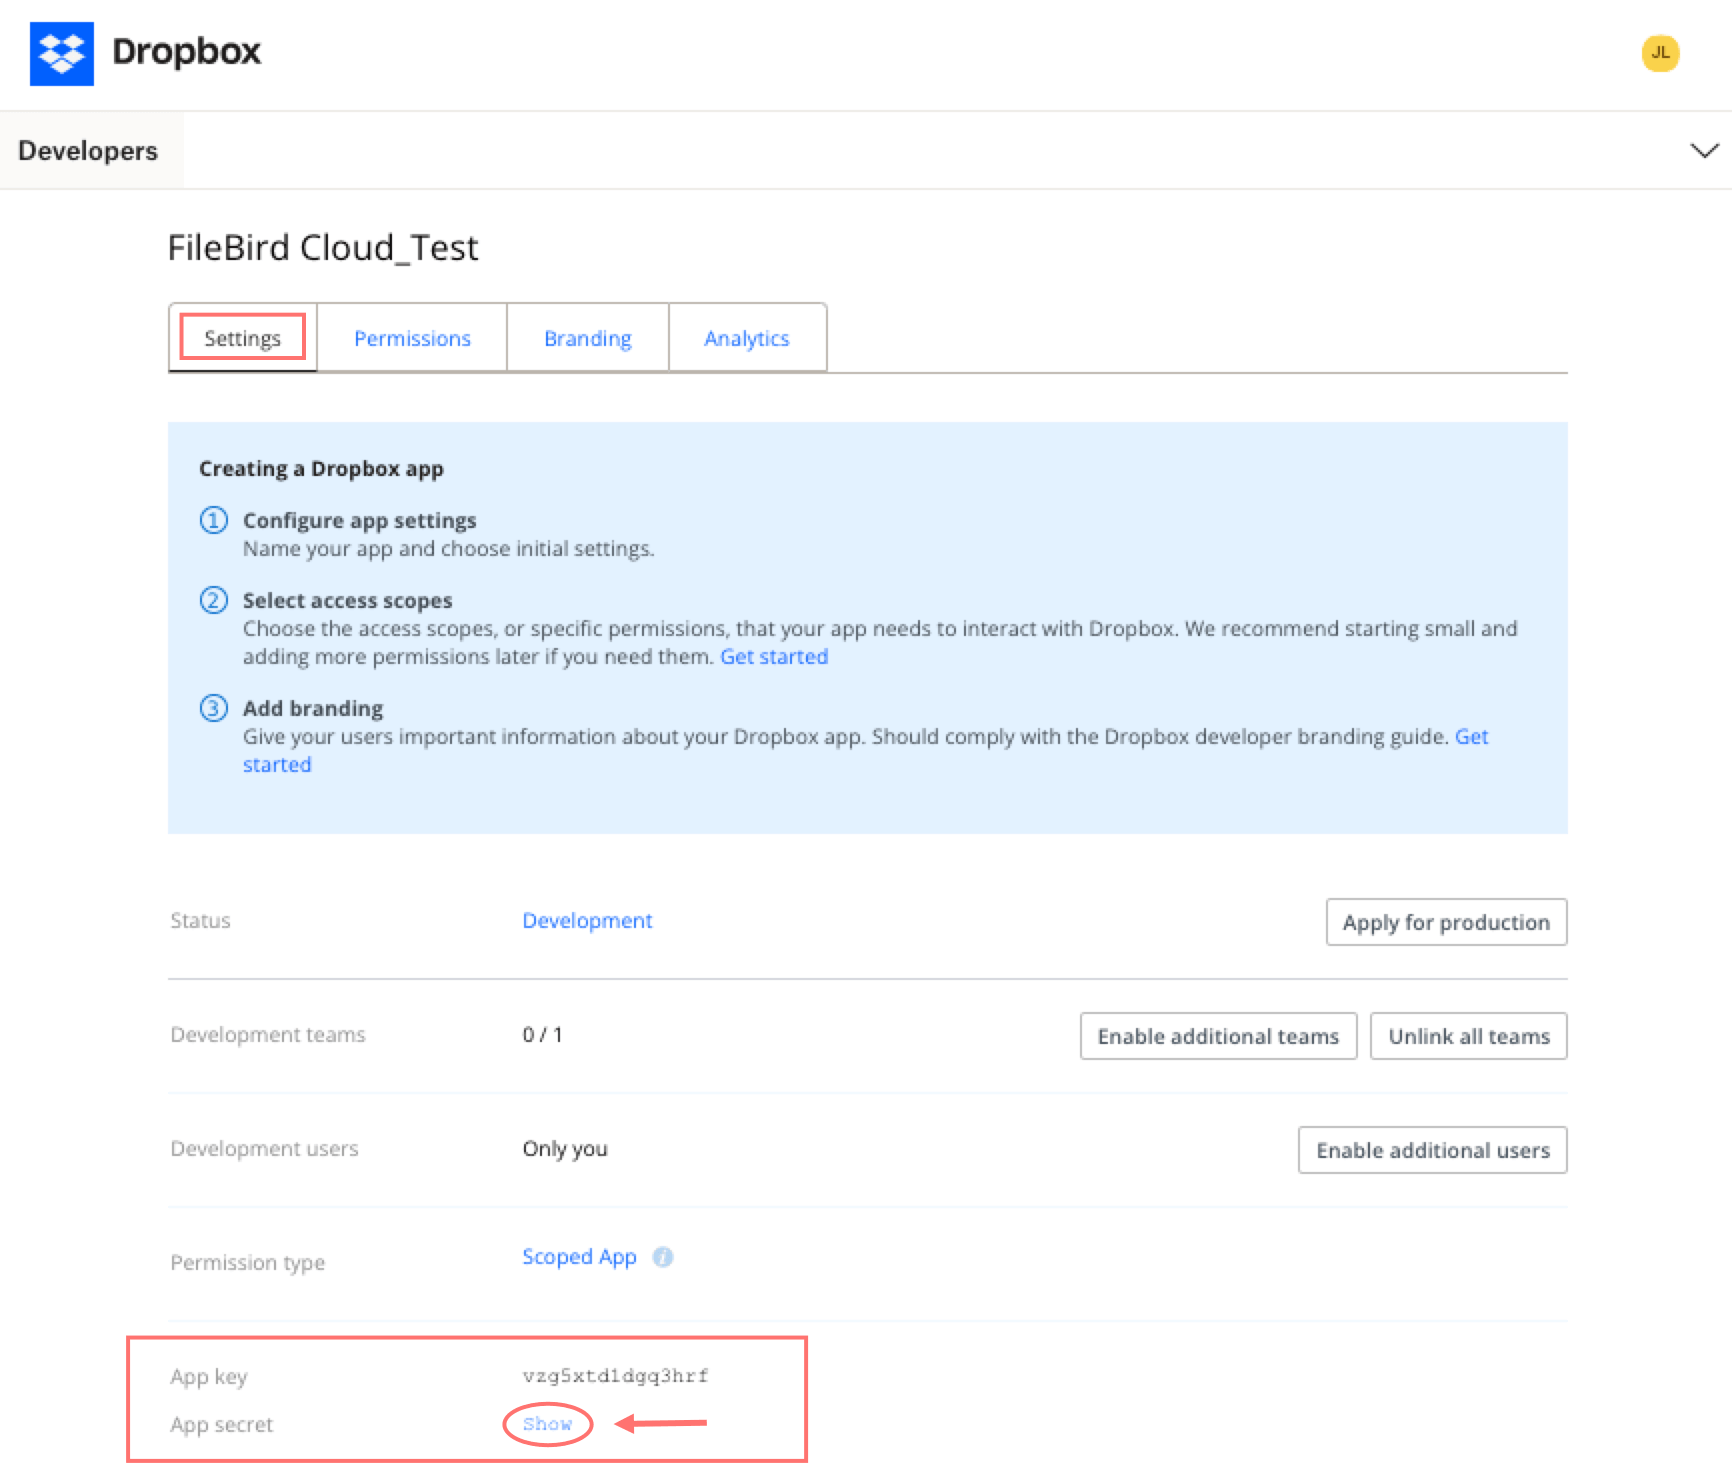The image size is (1732, 1482).
Task: Click Apply for production button
Action: 1446,922
